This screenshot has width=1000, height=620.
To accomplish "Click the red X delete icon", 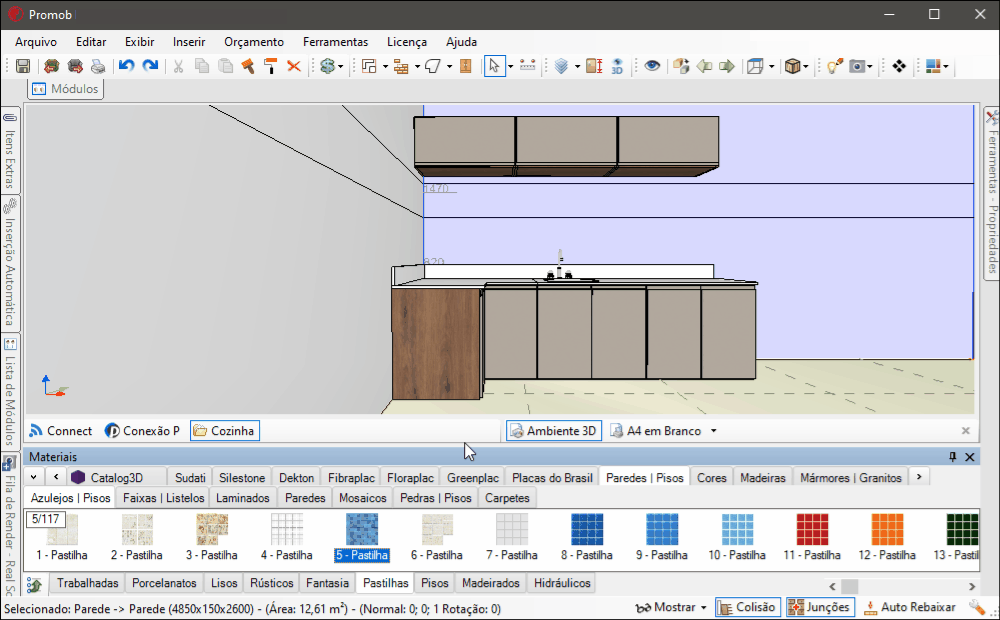I will point(294,66).
